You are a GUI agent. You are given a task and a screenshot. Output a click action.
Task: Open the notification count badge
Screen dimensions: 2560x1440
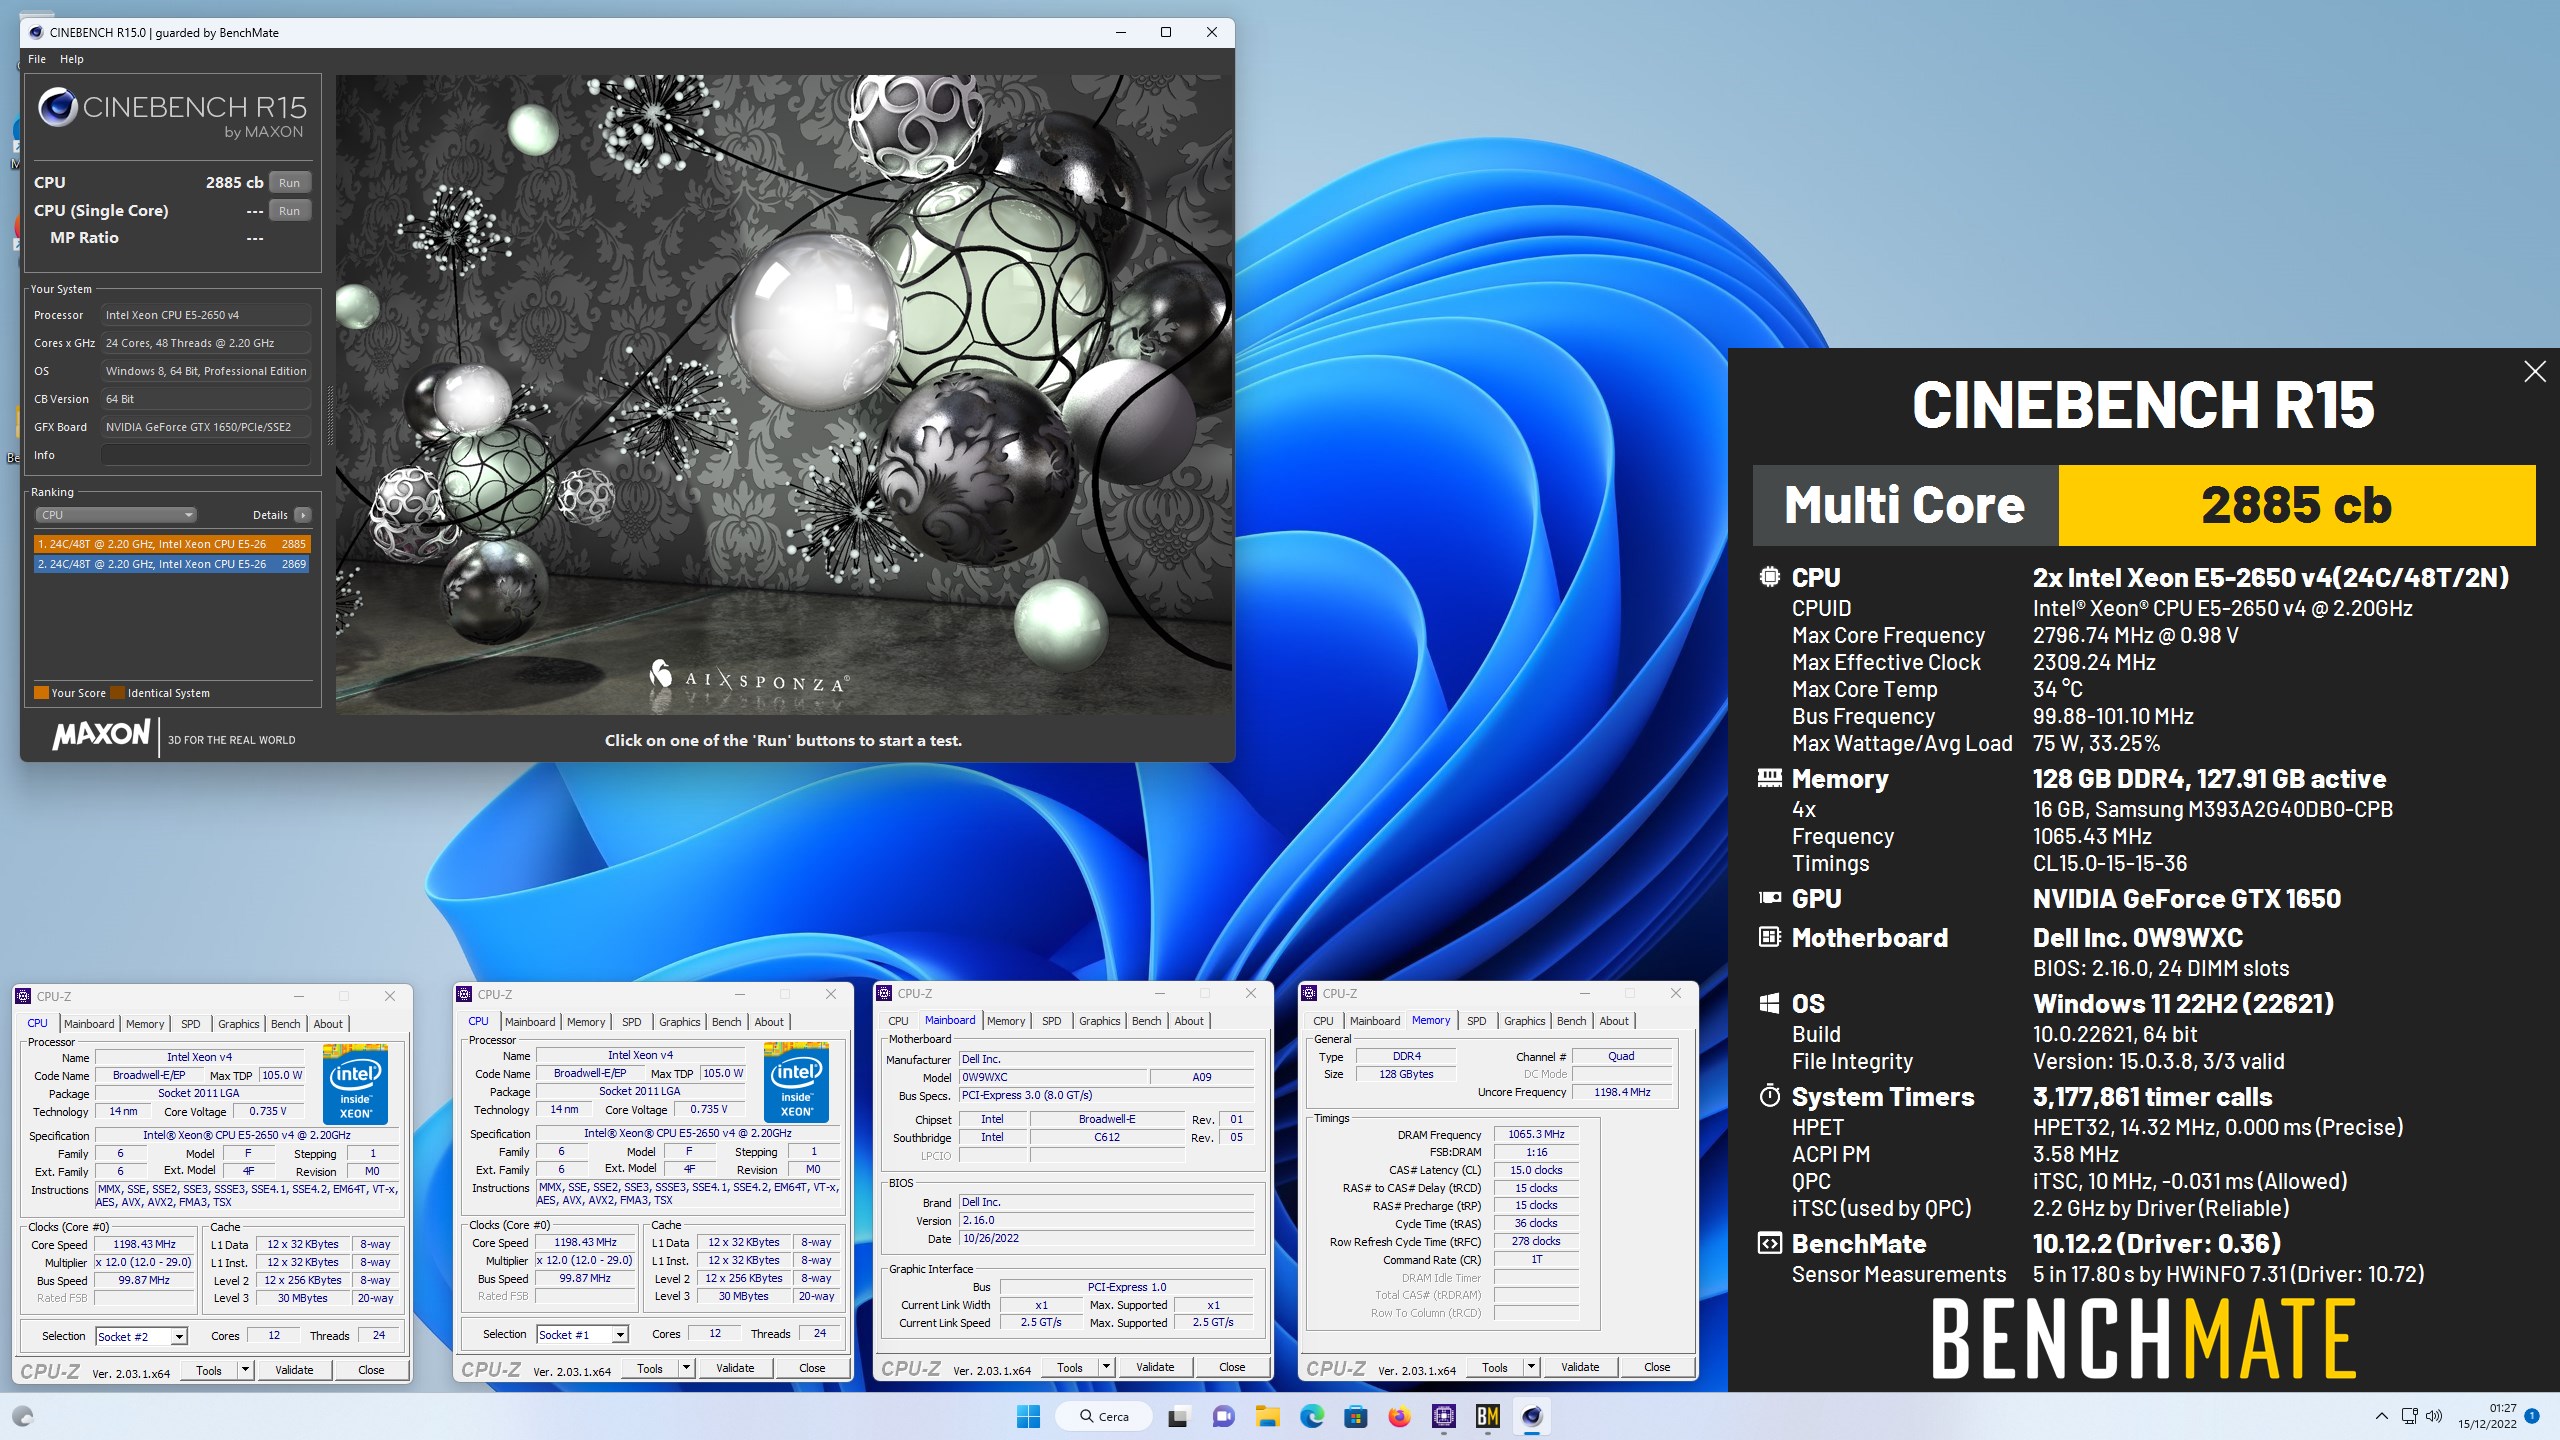click(2531, 1416)
